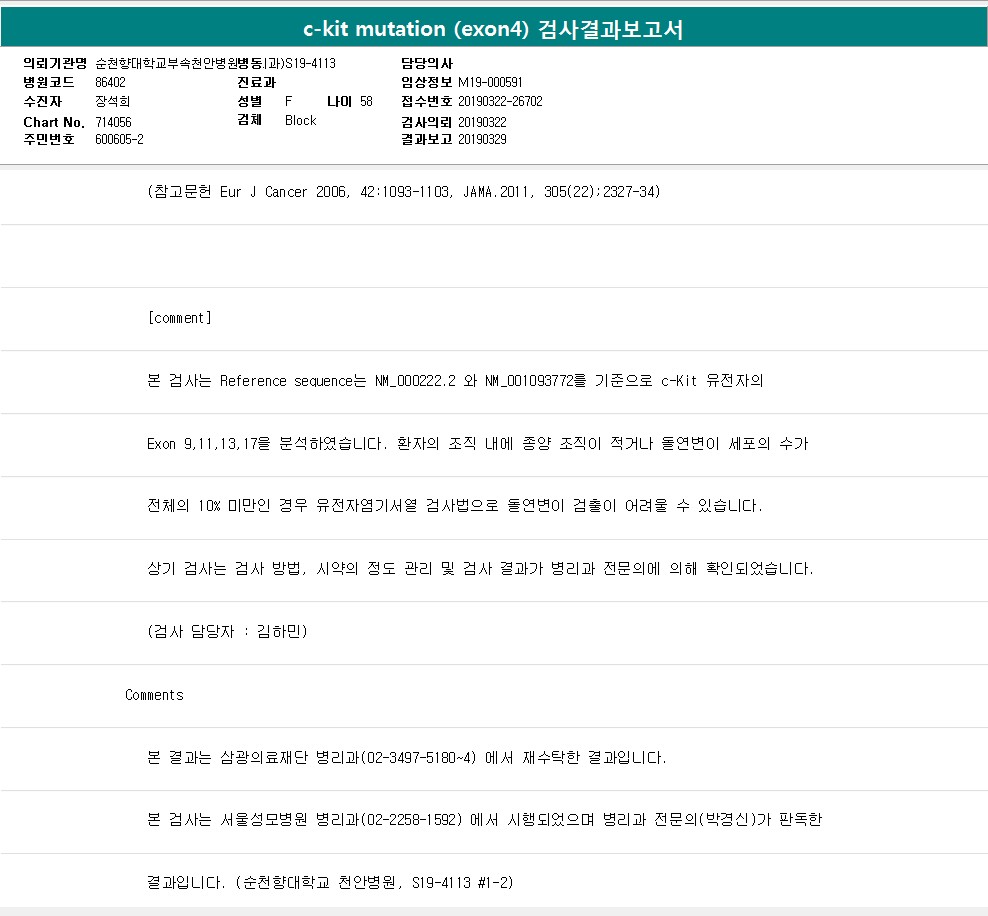The width and height of the screenshot is (988, 916).
Task: Click the 결과보고 label
Action: [x=427, y=139]
